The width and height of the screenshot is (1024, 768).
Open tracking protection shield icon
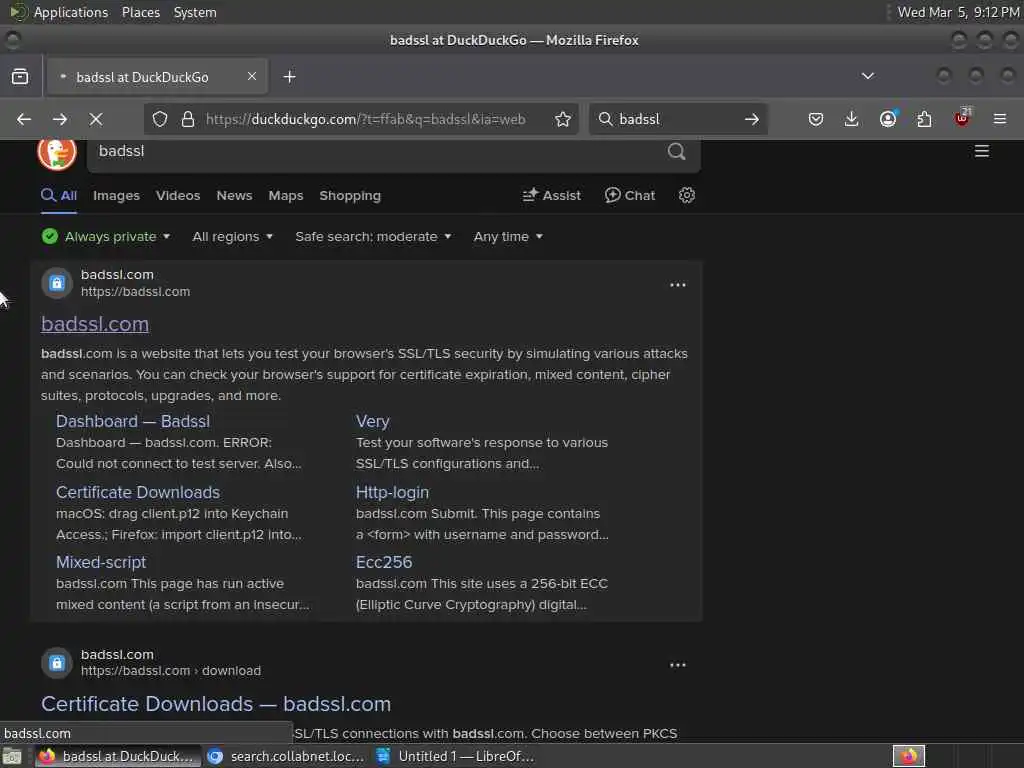[160, 119]
